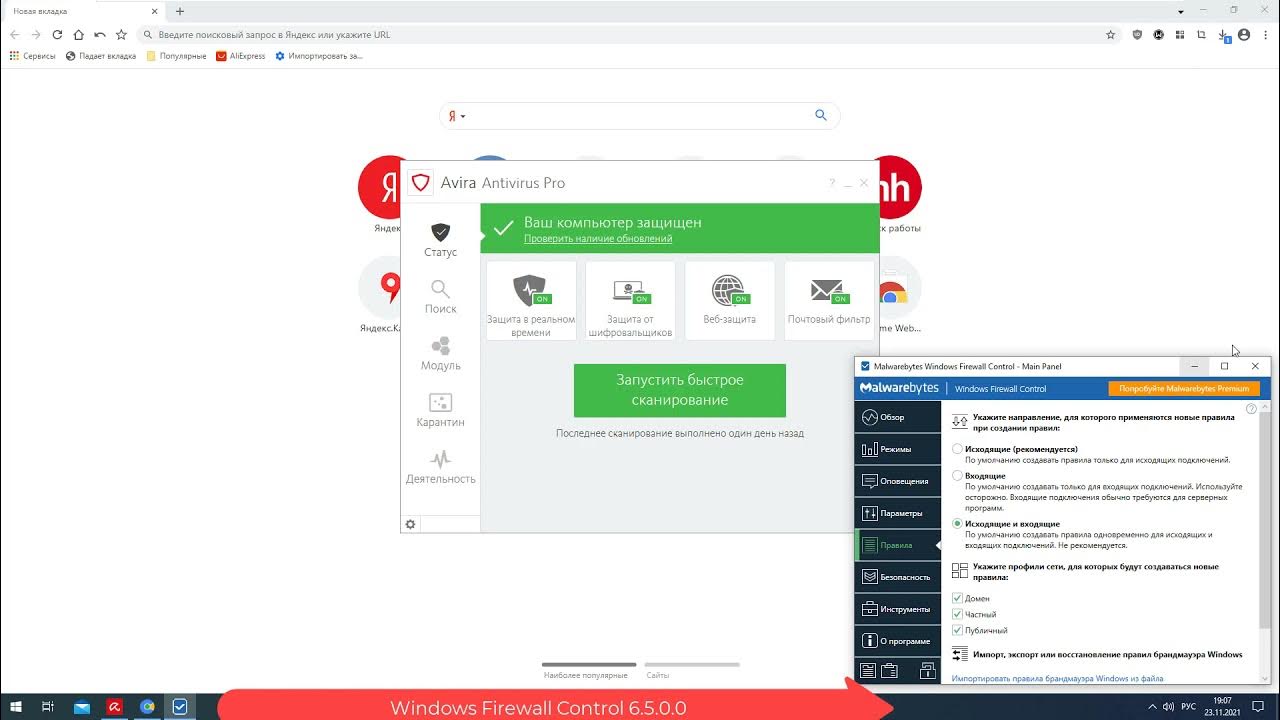Image resolution: width=1280 pixels, height=720 pixels.
Task: Open Avira Статус tab
Action: (x=440, y=240)
